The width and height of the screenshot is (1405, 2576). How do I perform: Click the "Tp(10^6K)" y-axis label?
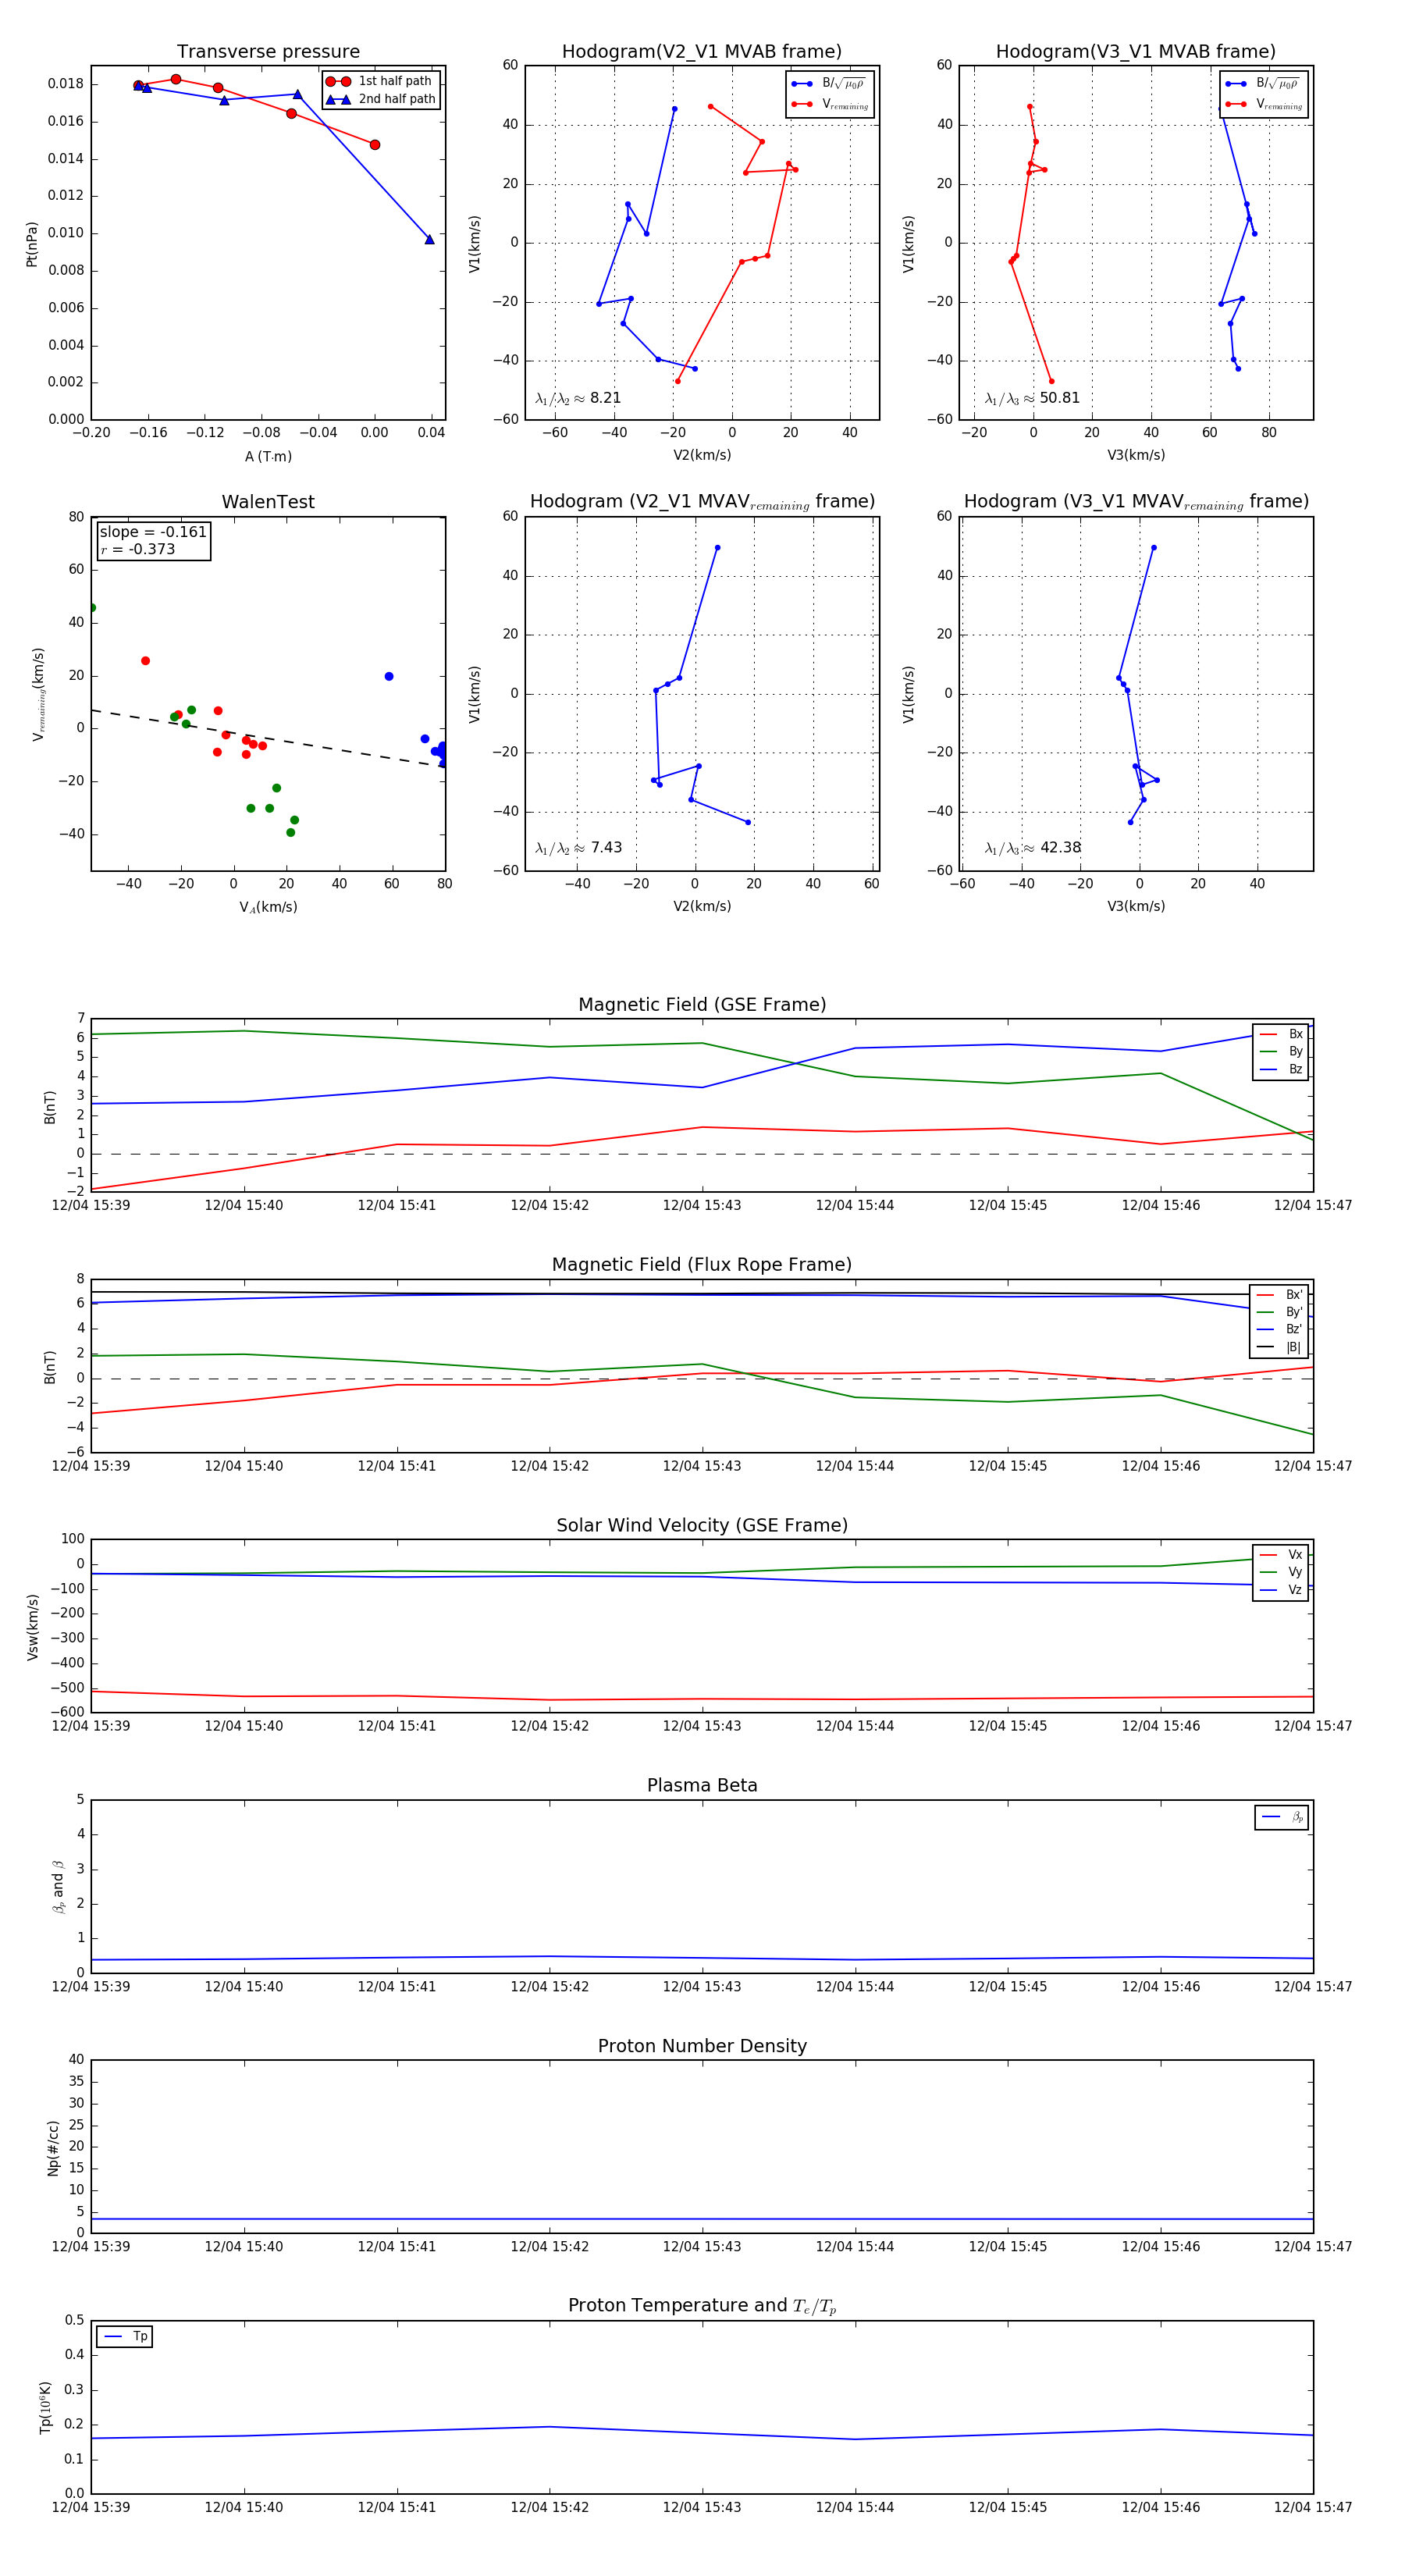pos(45,2407)
